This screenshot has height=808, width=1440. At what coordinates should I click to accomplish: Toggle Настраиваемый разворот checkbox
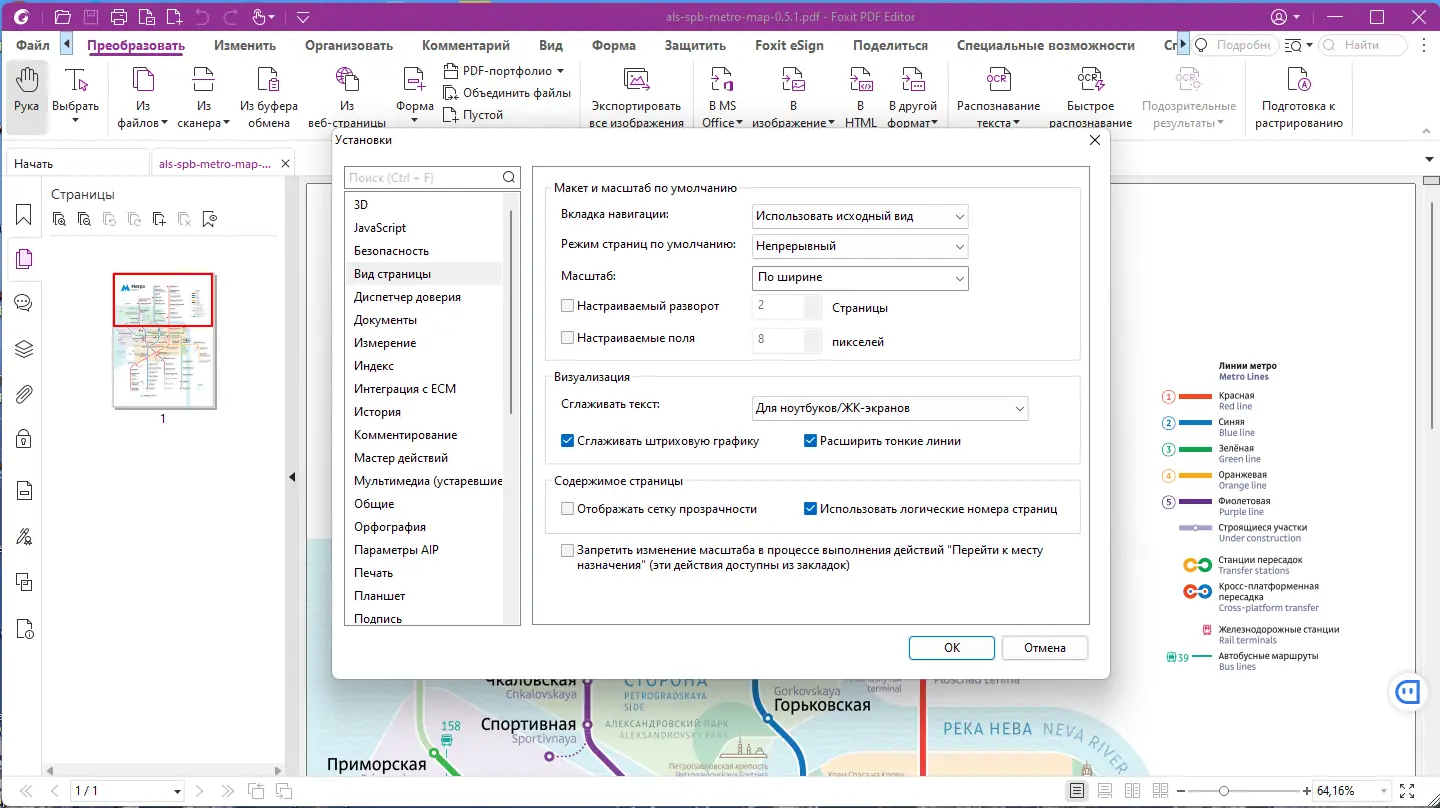tap(567, 306)
